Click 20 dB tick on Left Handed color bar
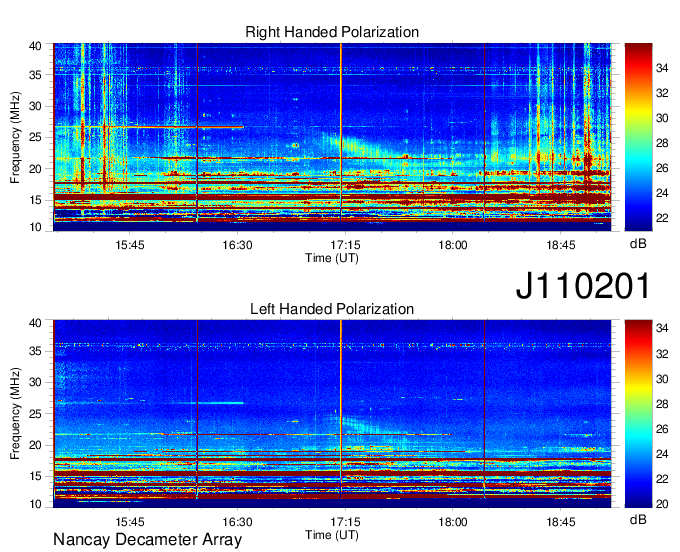680x552 pixels. 662,504
